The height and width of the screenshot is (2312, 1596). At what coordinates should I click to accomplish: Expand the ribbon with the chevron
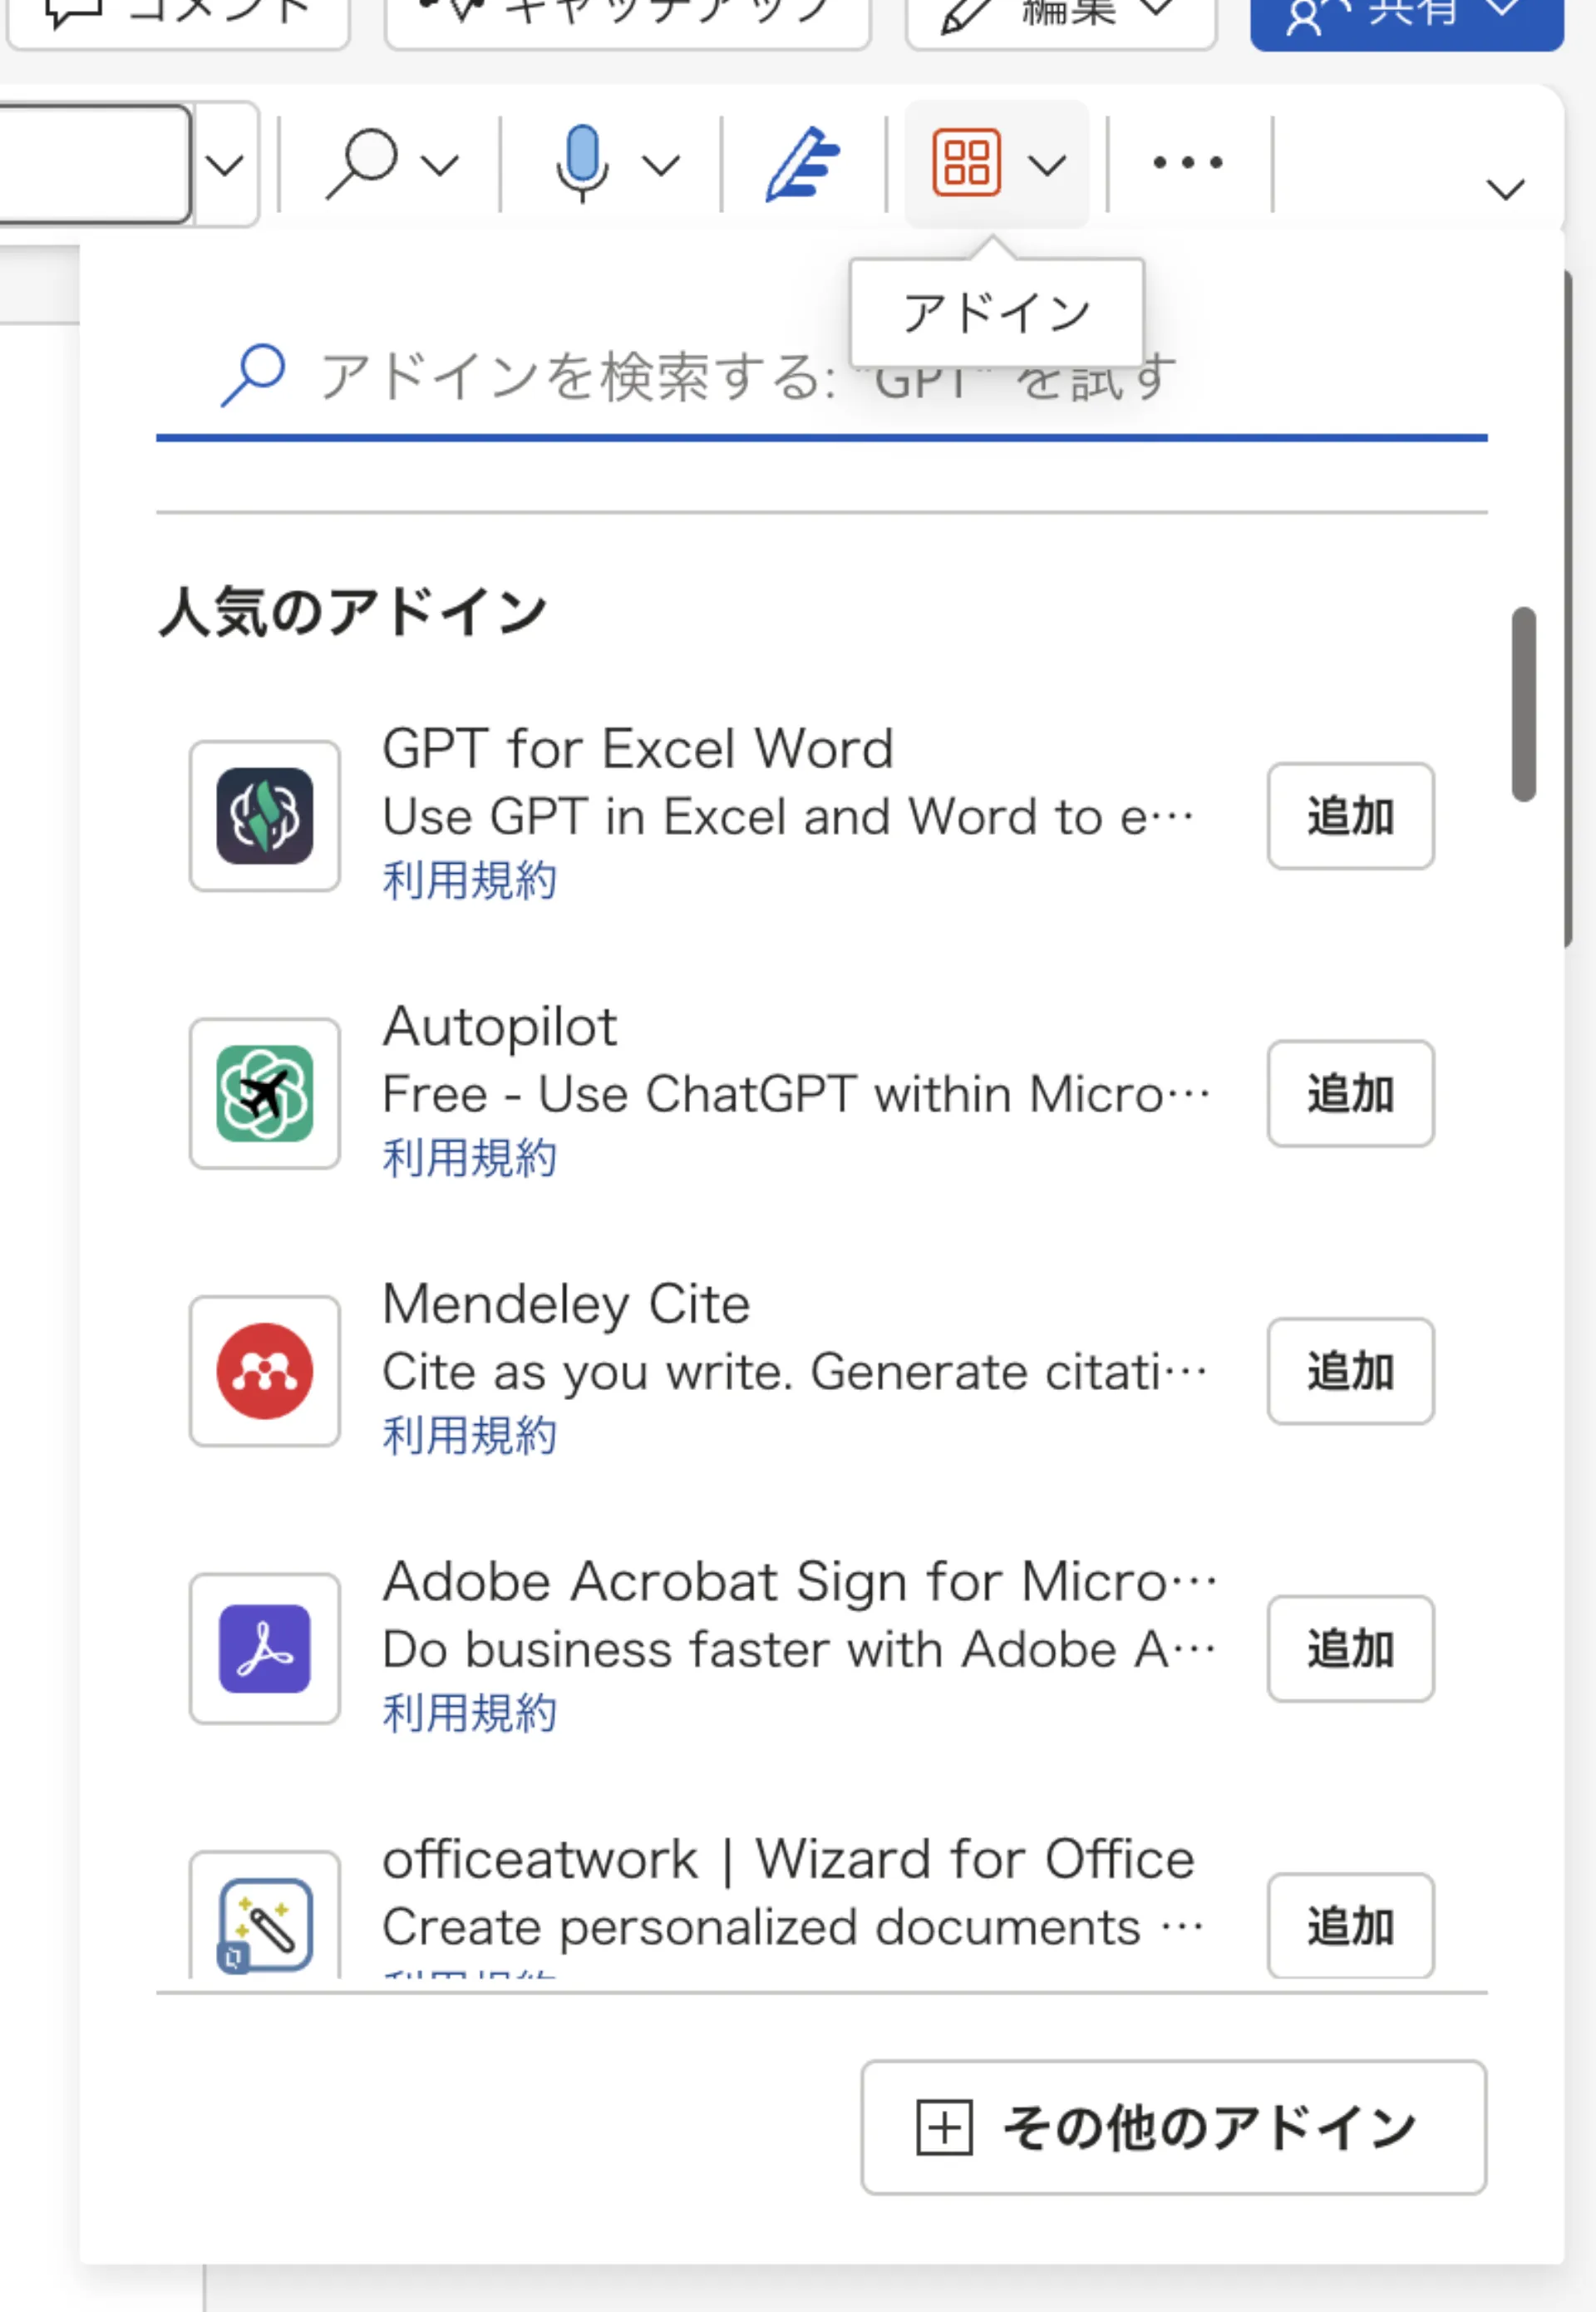point(1506,189)
